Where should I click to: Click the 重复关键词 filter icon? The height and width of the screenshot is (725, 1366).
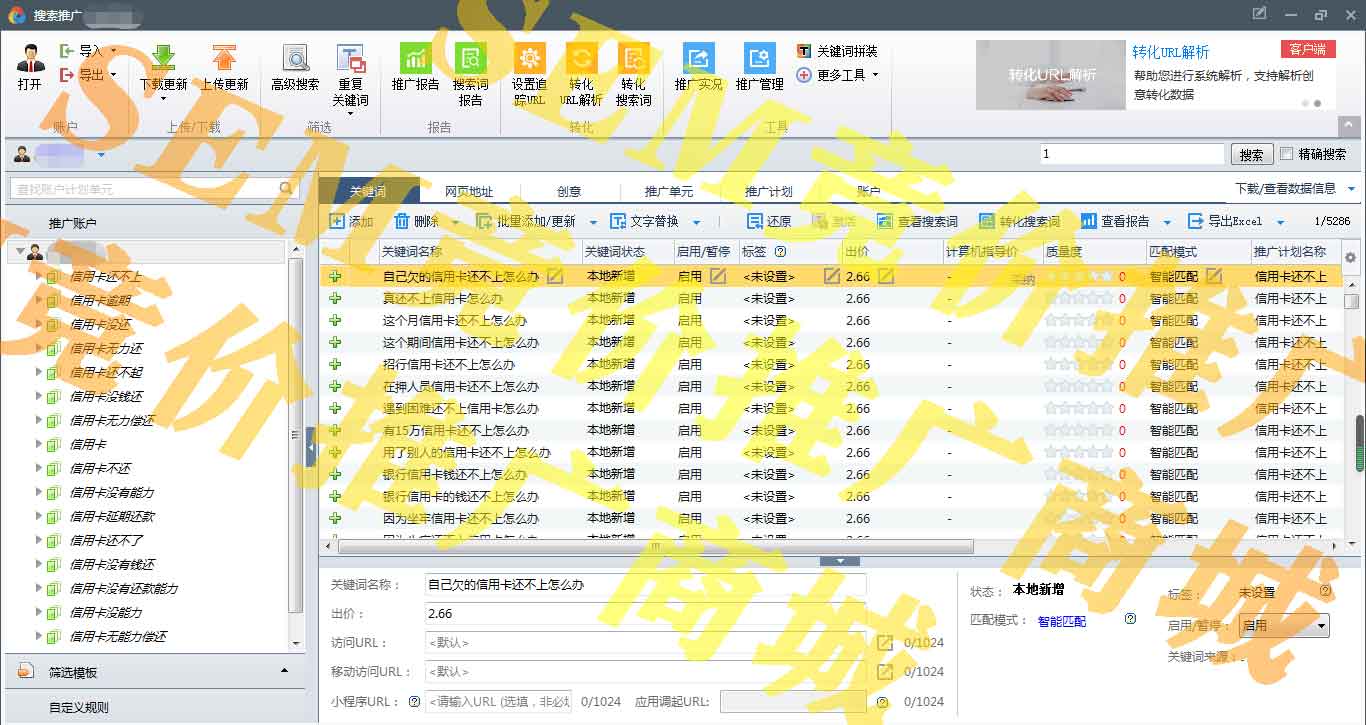click(x=350, y=59)
